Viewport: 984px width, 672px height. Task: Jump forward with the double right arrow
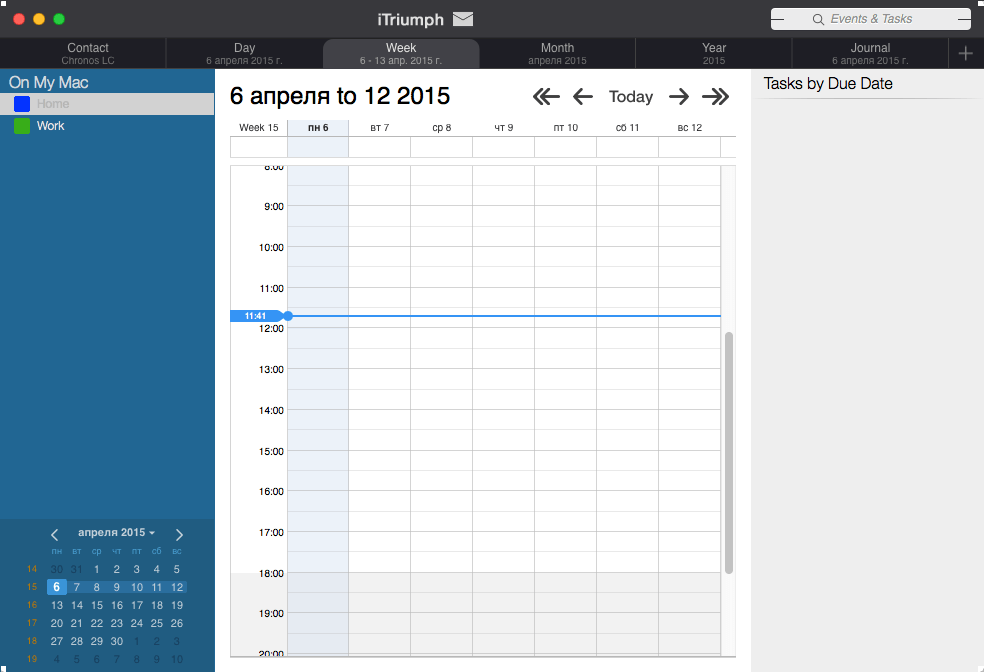(x=715, y=97)
